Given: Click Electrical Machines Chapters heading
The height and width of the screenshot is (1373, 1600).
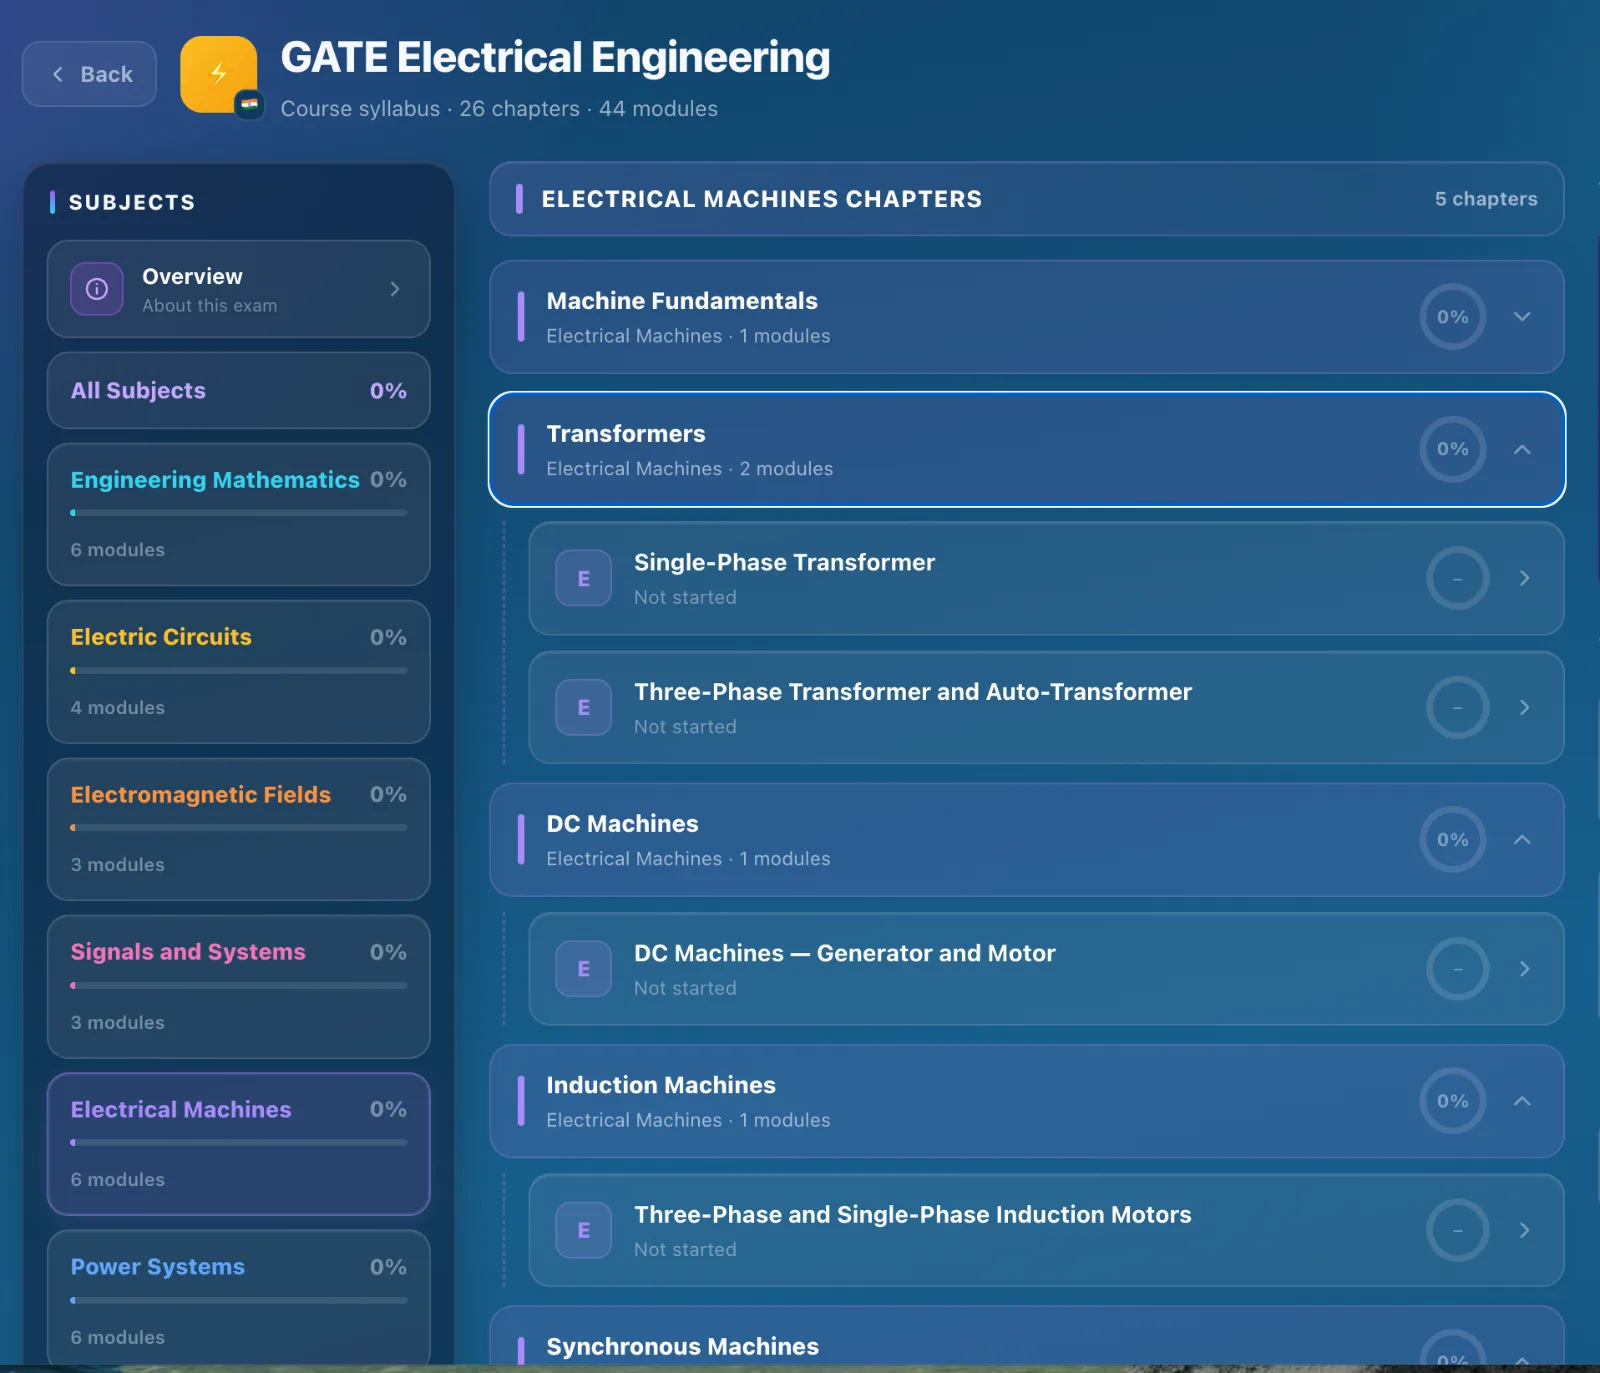Looking at the screenshot, I should [x=762, y=199].
